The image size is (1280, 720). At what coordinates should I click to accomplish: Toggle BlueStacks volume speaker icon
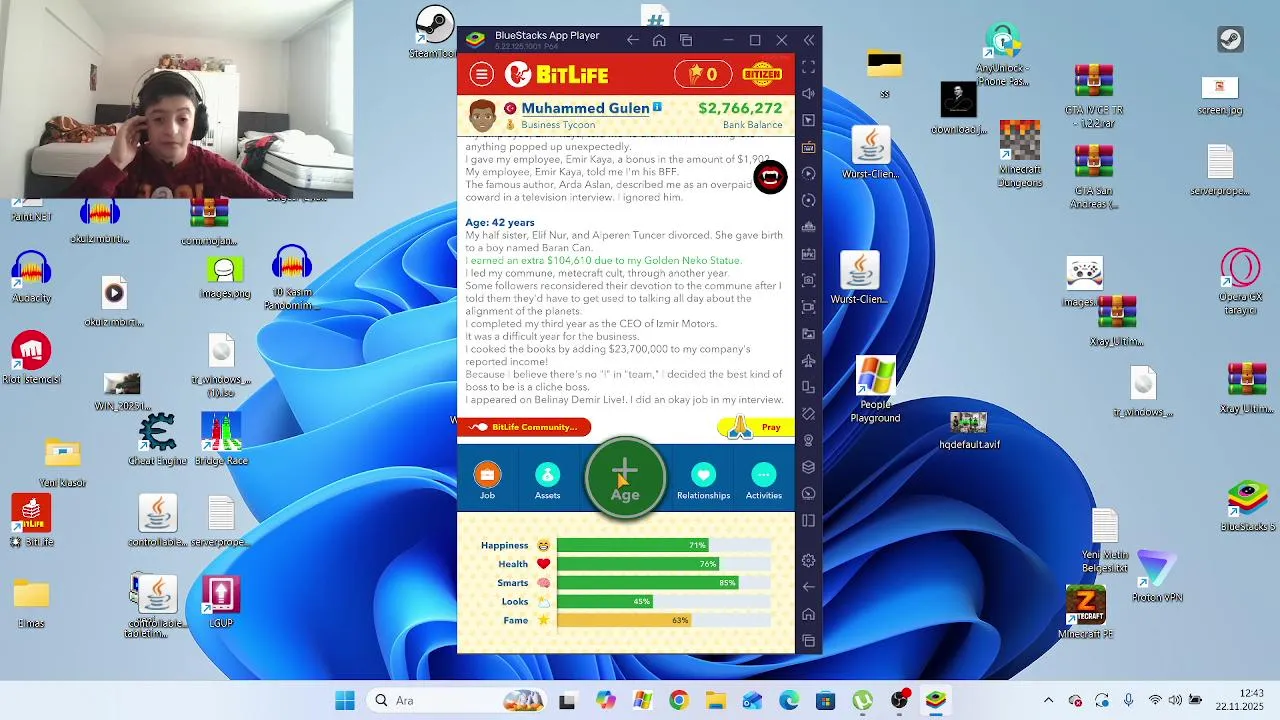pyautogui.click(x=809, y=93)
